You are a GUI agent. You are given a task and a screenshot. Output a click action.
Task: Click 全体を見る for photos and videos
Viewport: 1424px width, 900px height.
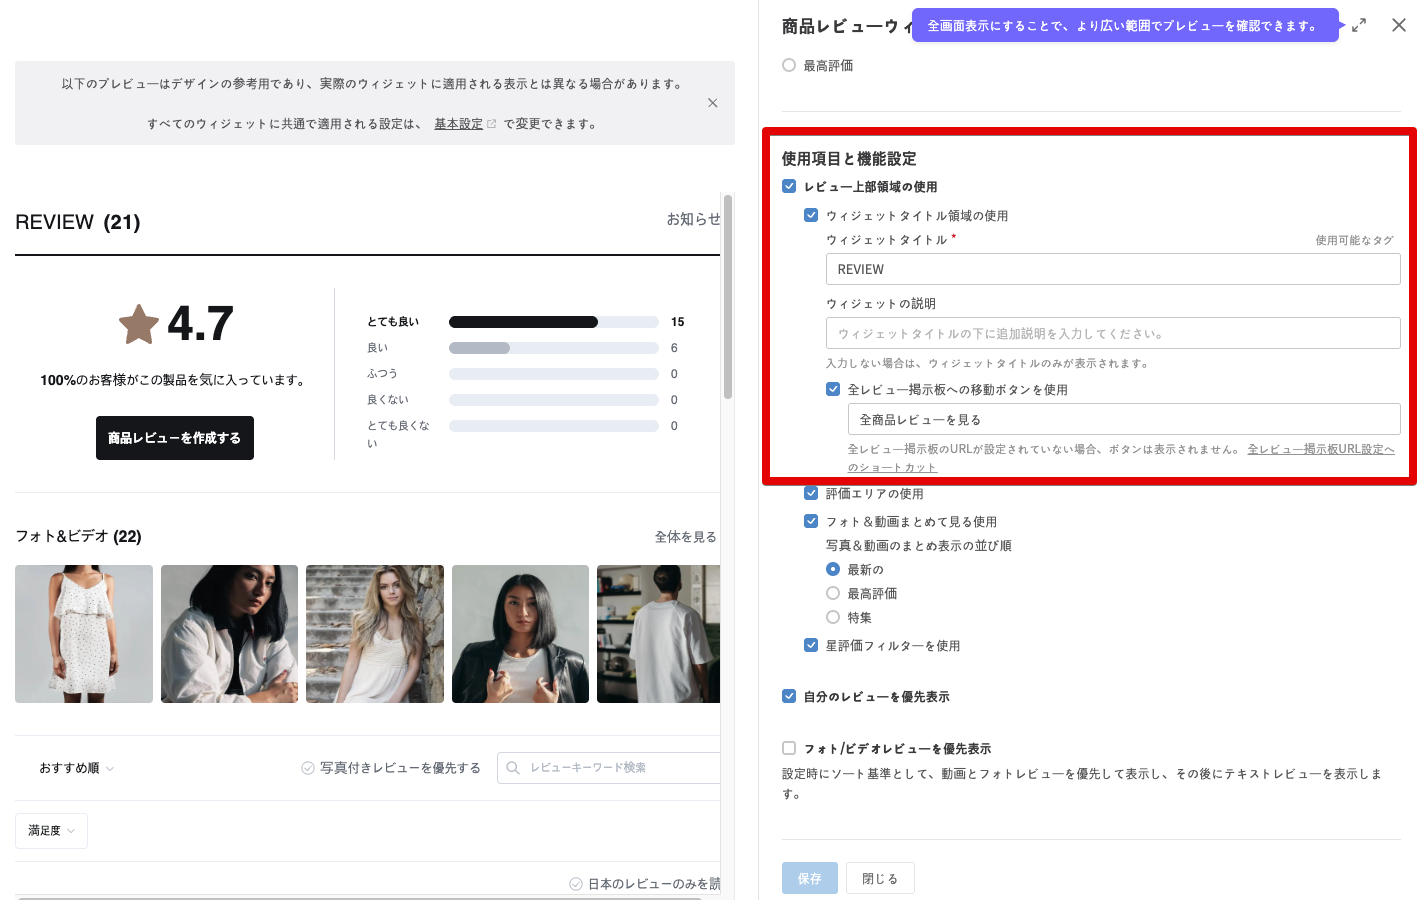point(685,537)
